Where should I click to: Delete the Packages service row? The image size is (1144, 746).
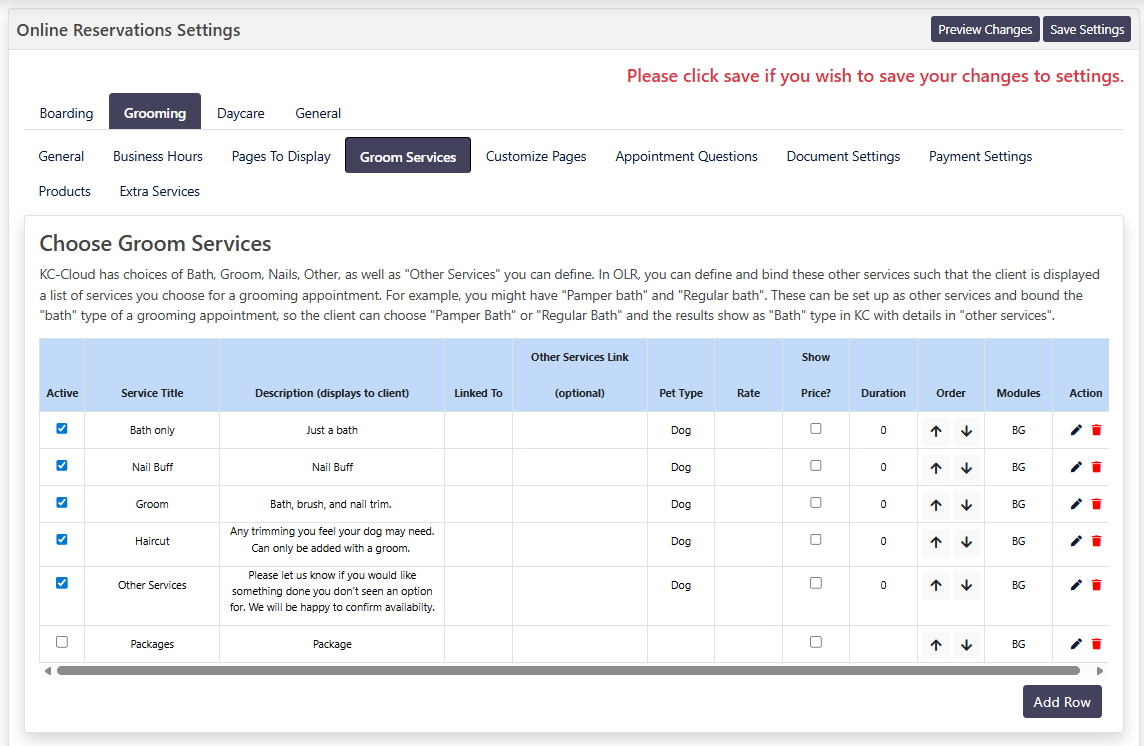(1096, 645)
